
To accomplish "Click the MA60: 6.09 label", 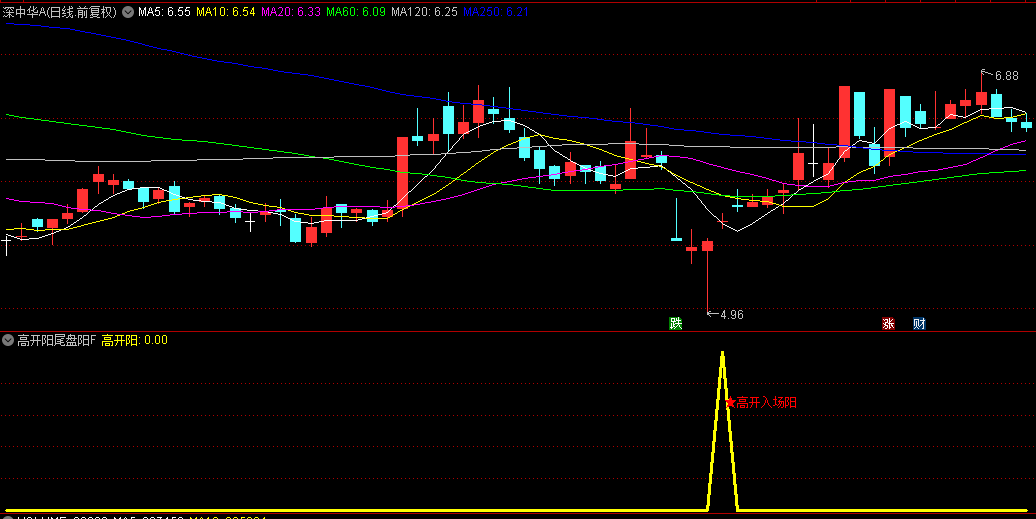I will (x=355, y=12).
